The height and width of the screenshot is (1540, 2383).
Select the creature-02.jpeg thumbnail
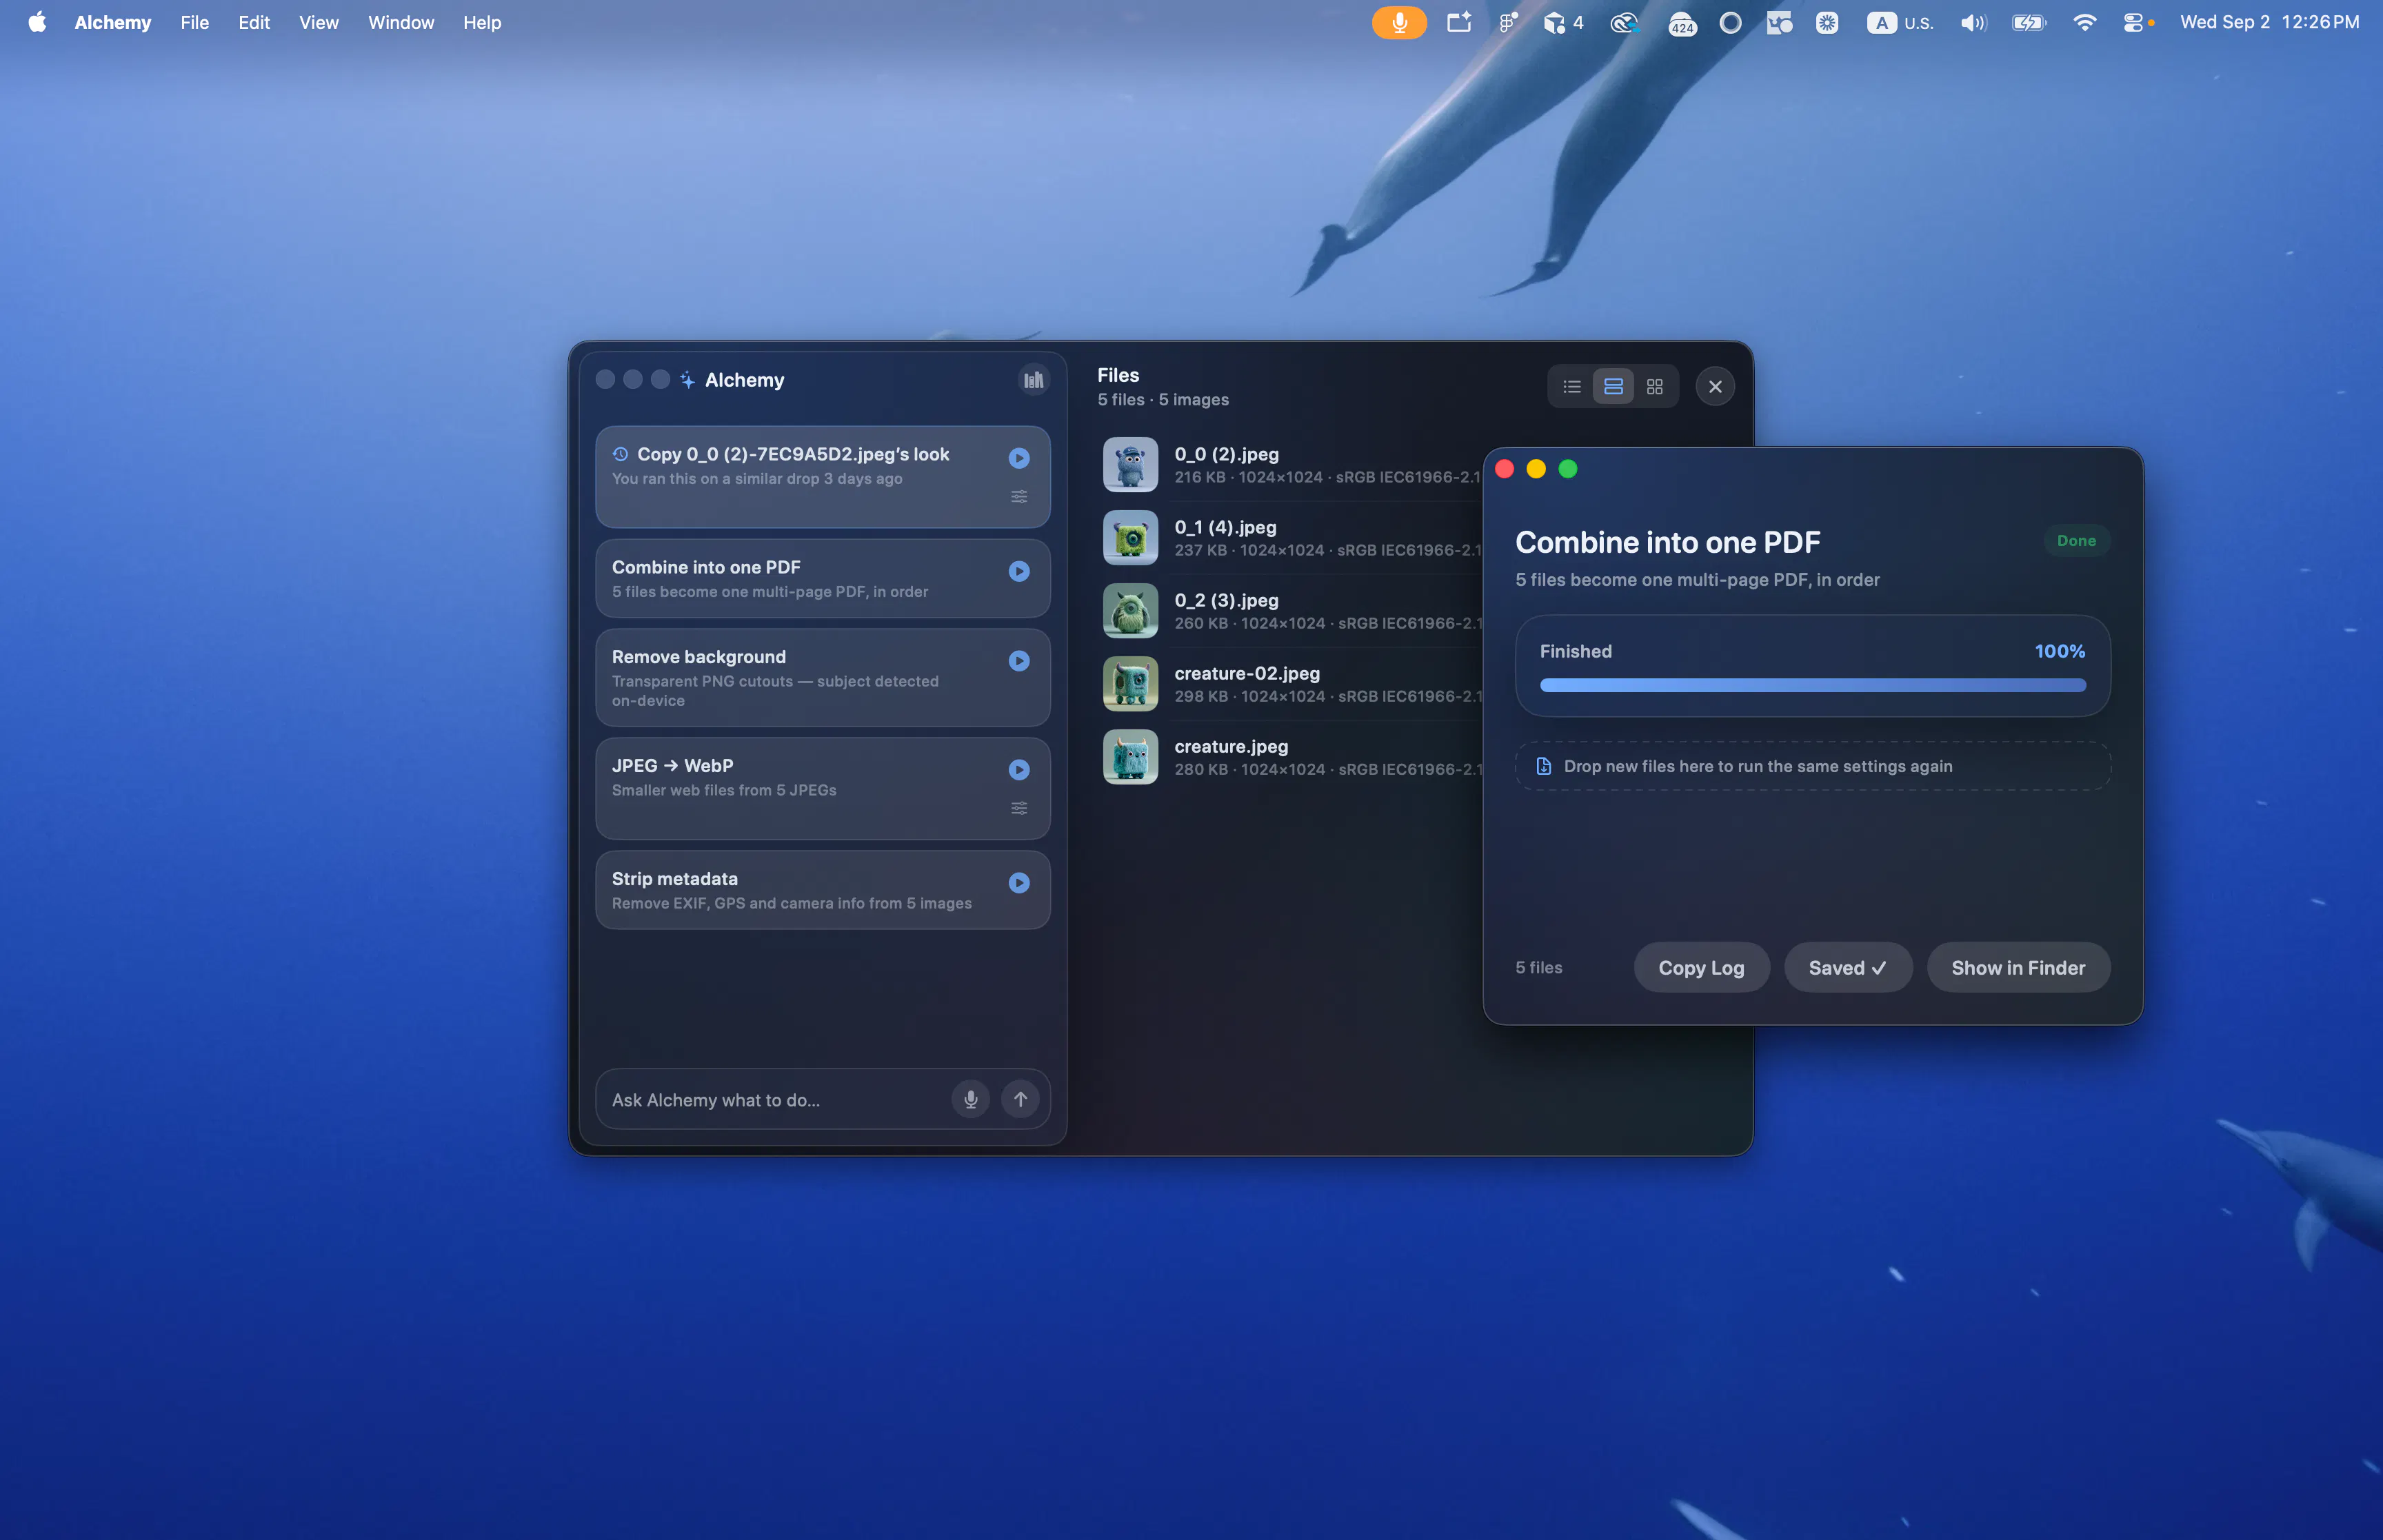point(1130,684)
